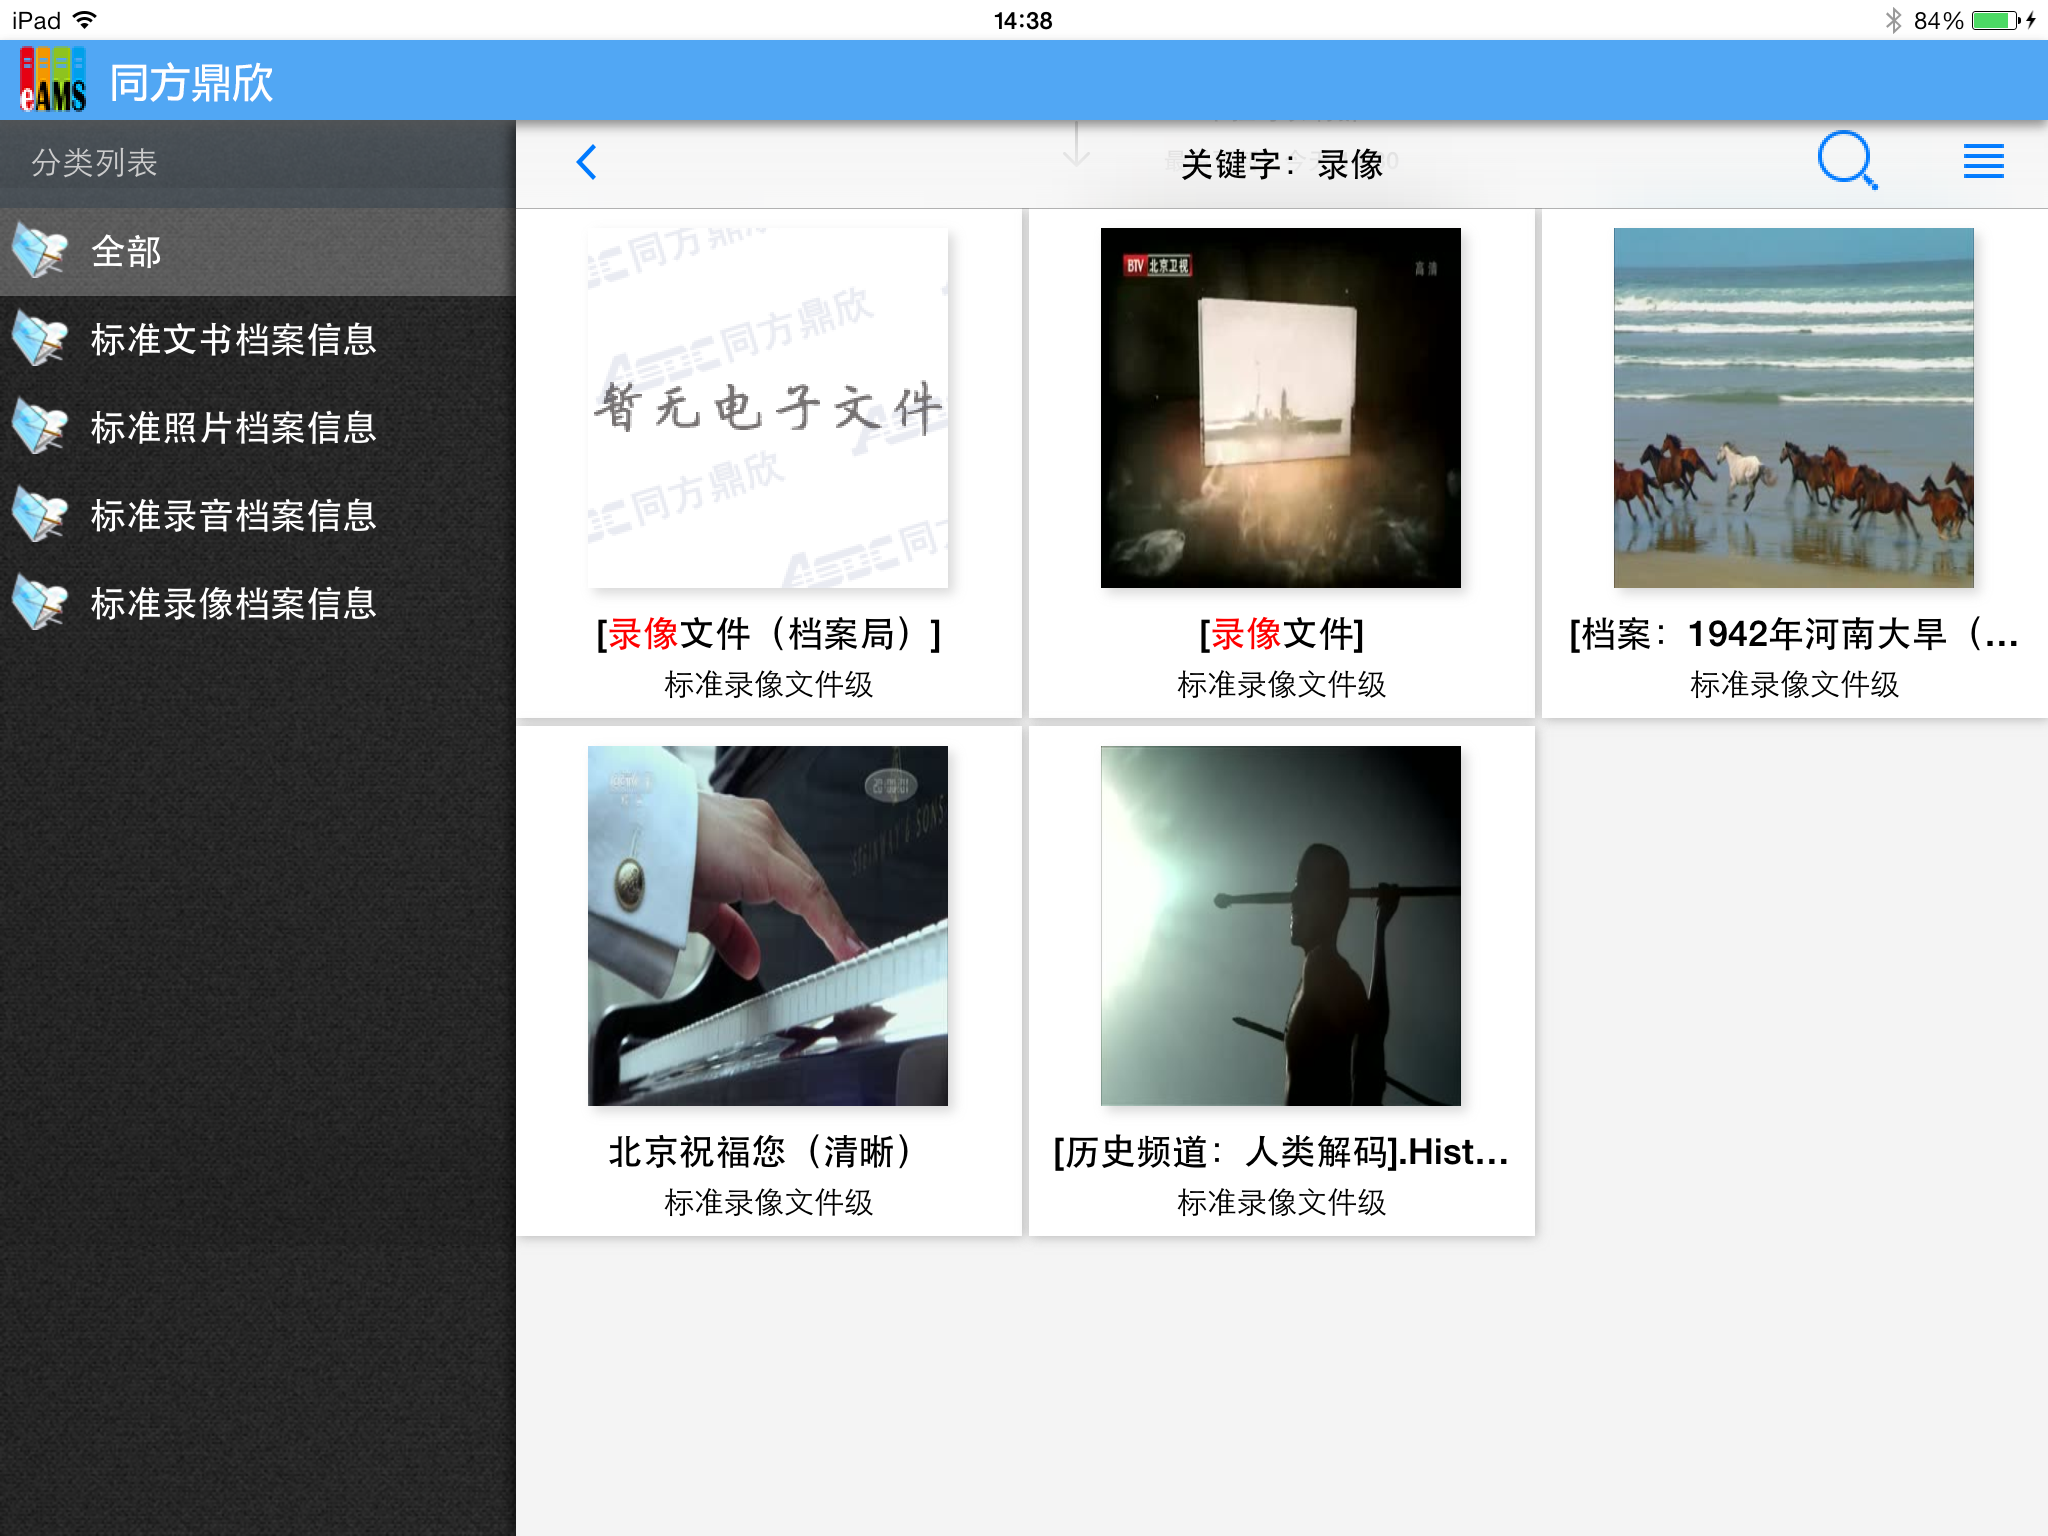Go back using the blue chevron
The width and height of the screenshot is (2048, 1536).
[x=587, y=162]
